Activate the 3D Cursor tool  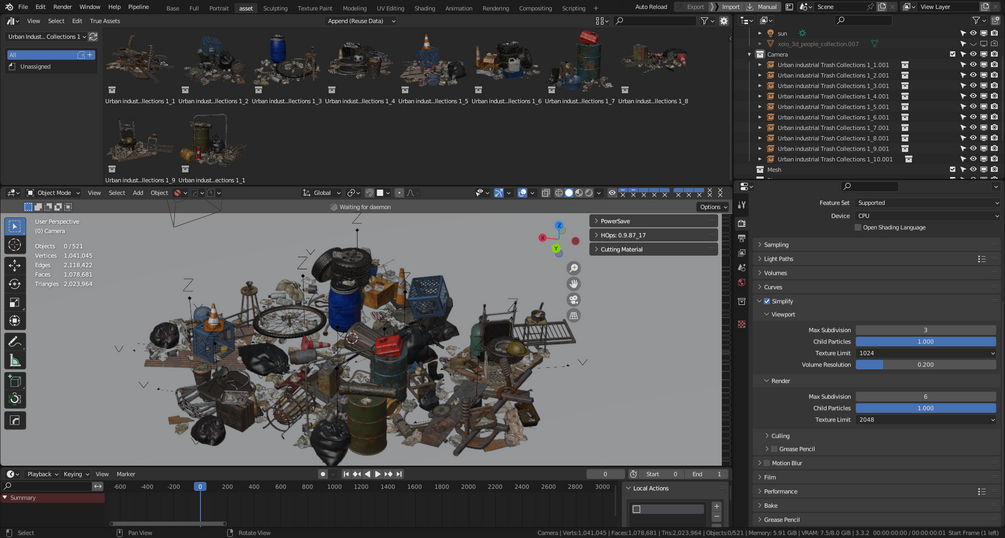[15, 245]
